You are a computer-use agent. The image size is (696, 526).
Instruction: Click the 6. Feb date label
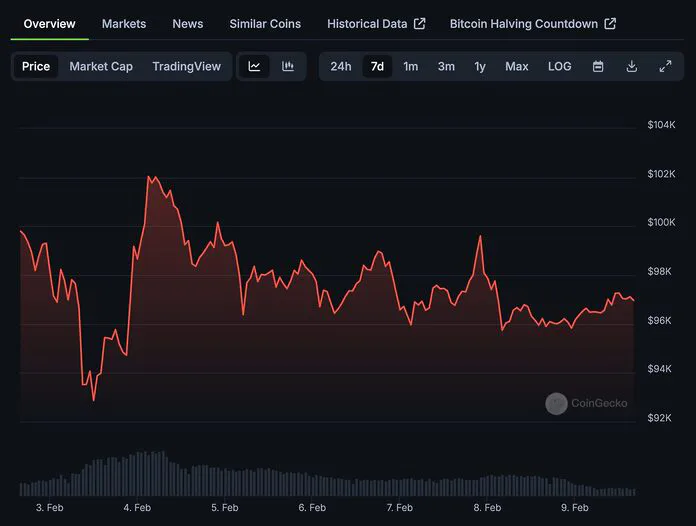[312, 507]
